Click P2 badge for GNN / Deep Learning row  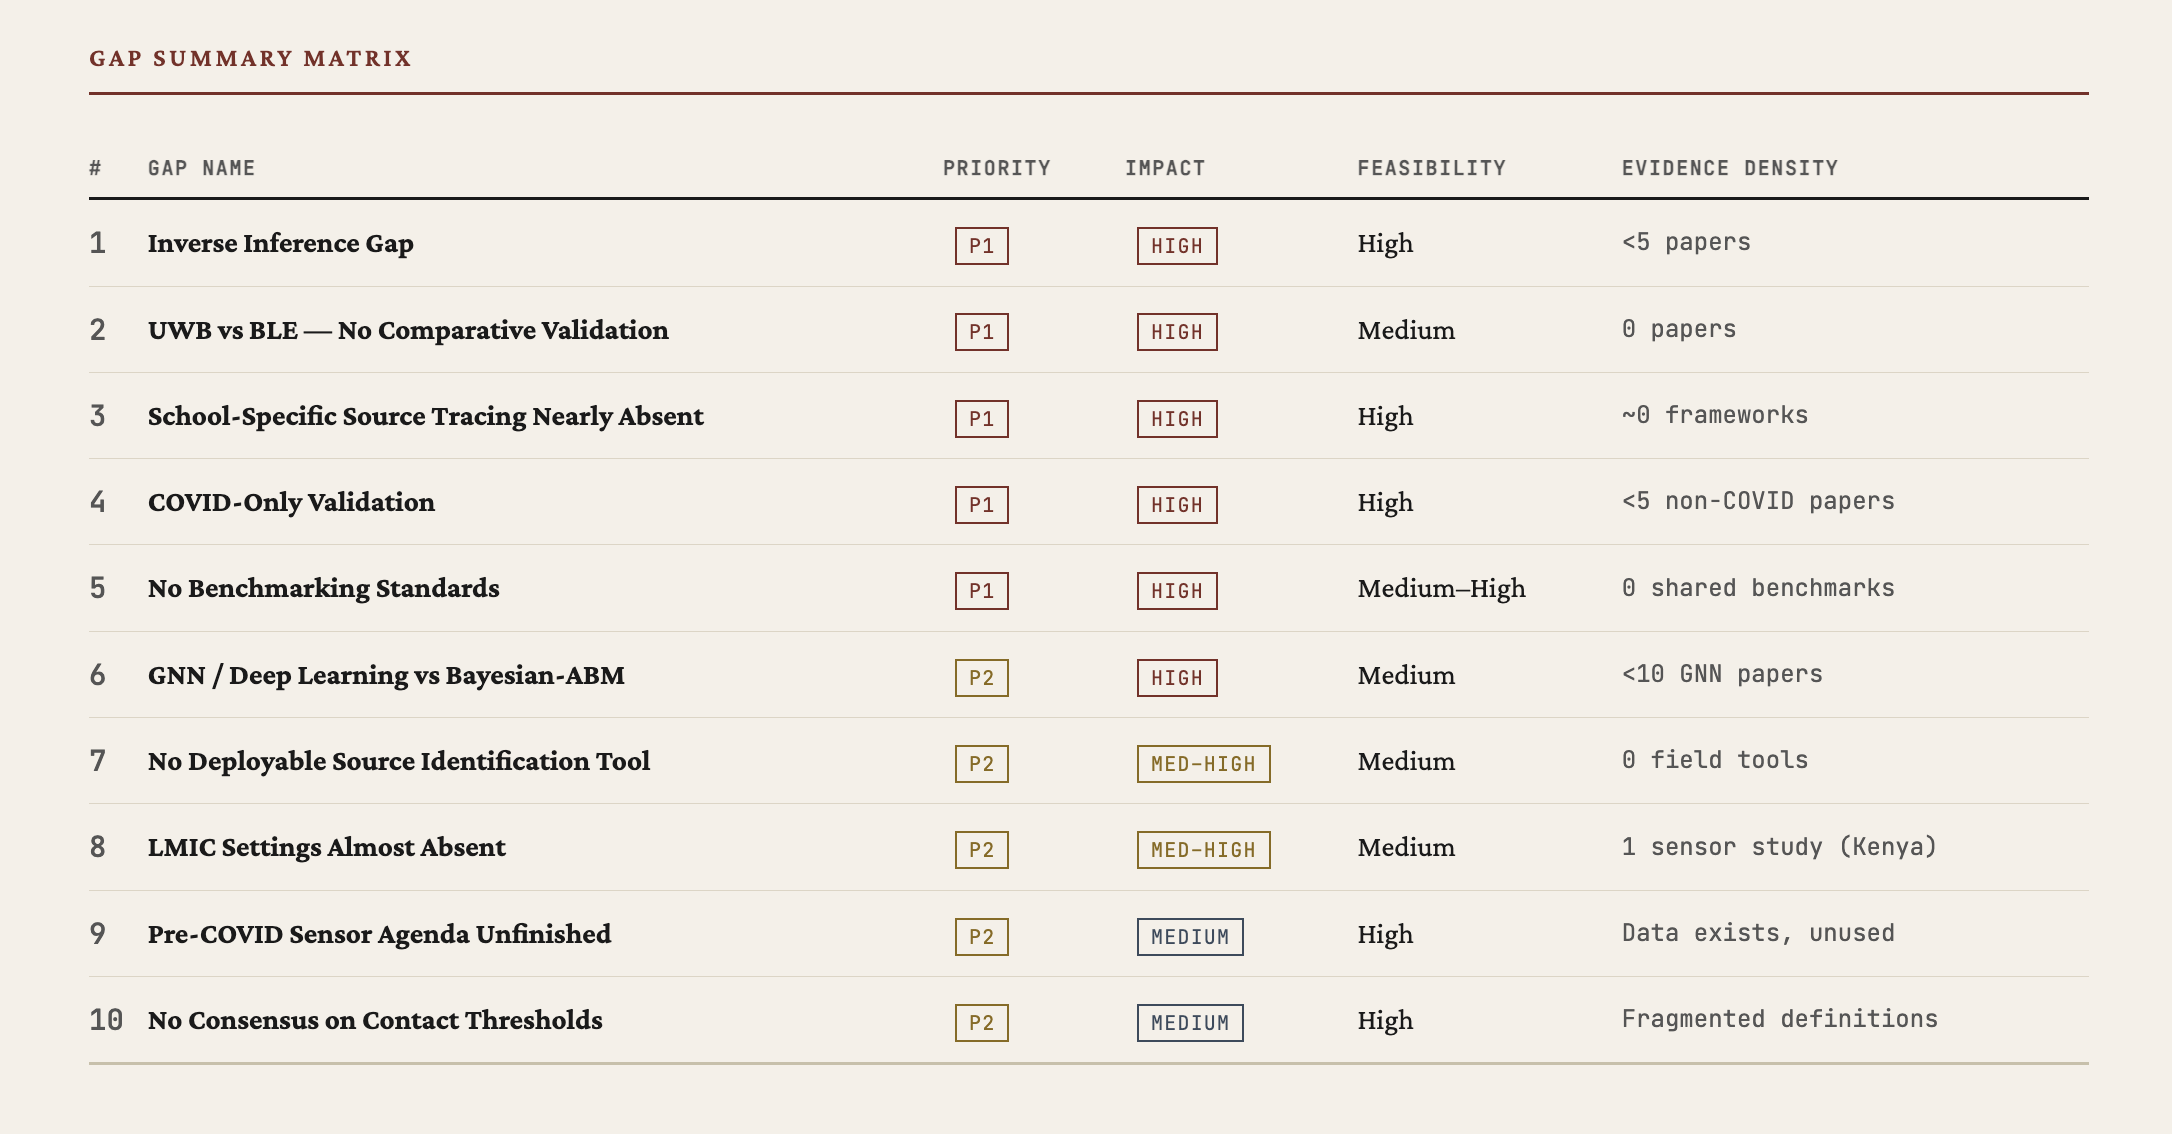pos(981,678)
